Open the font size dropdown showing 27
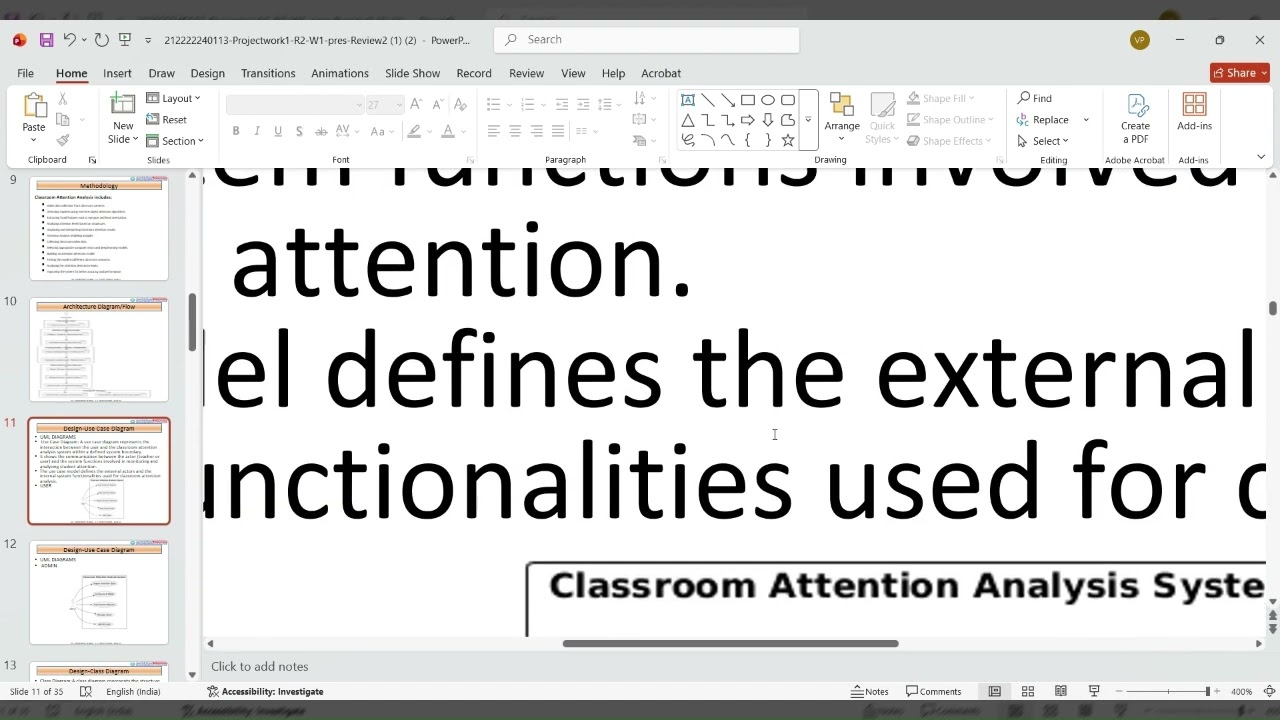The height and width of the screenshot is (720, 1280). (x=385, y=105)
